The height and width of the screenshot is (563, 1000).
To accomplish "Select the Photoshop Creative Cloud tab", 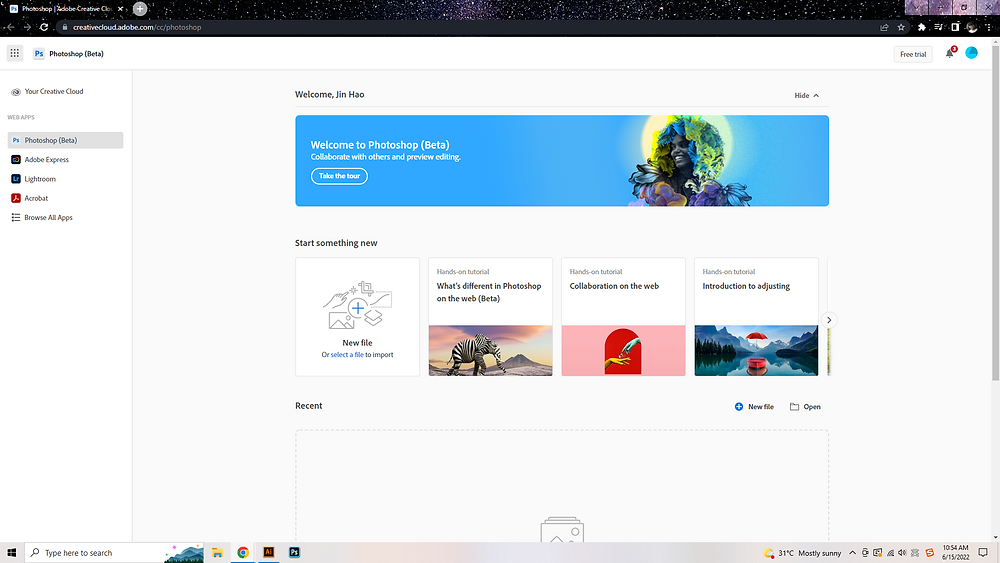I will [67, 9].
